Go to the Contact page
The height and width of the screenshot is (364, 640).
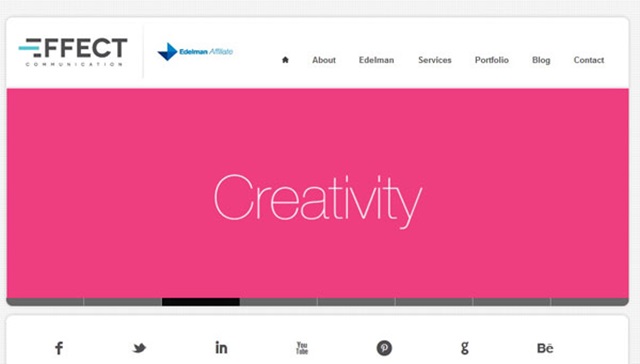589,60
